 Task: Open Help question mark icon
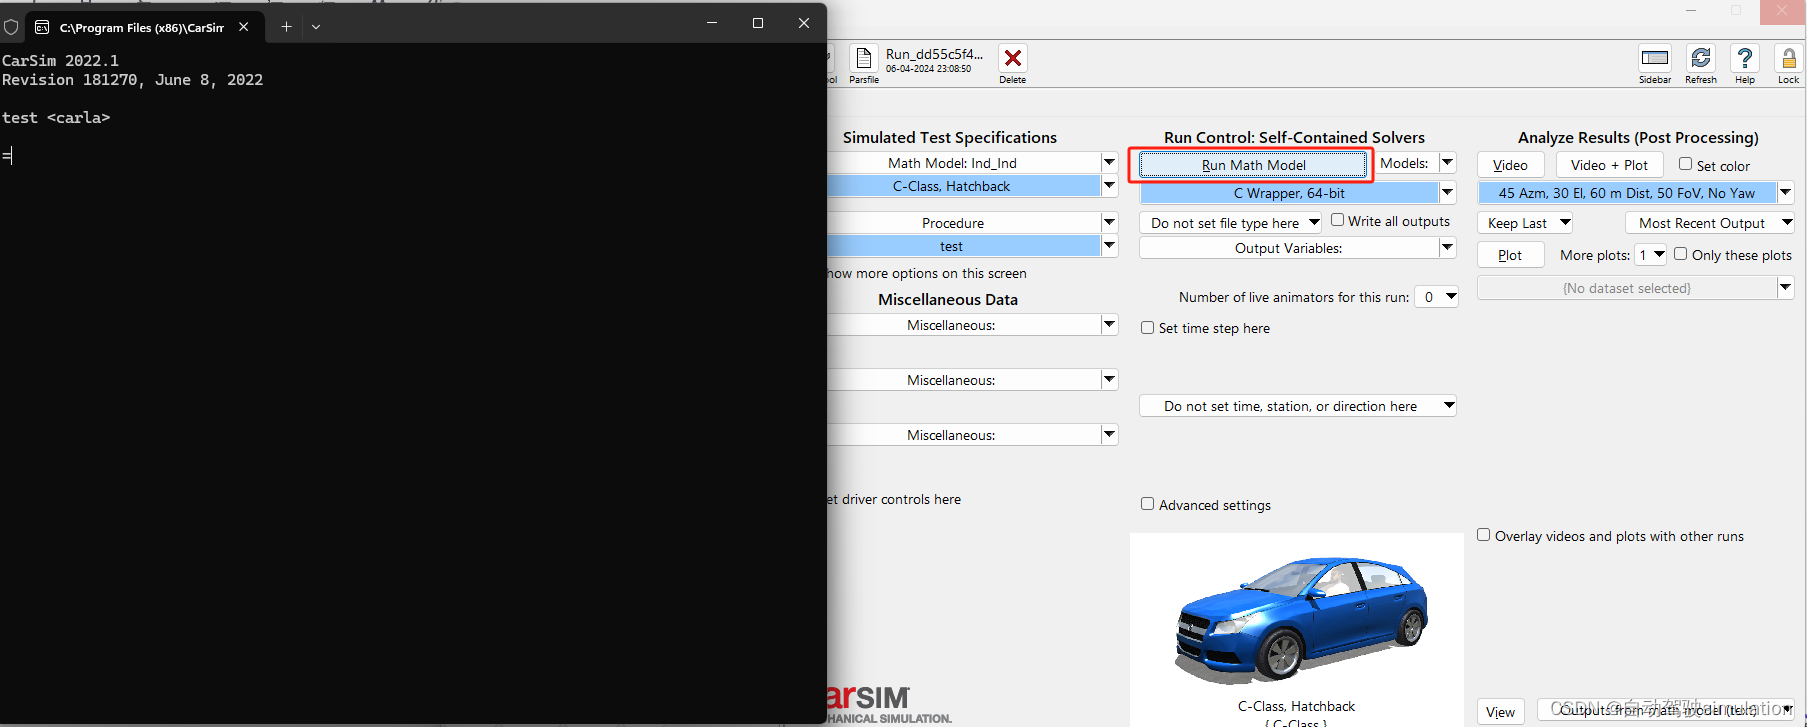tap(1744, 58)
